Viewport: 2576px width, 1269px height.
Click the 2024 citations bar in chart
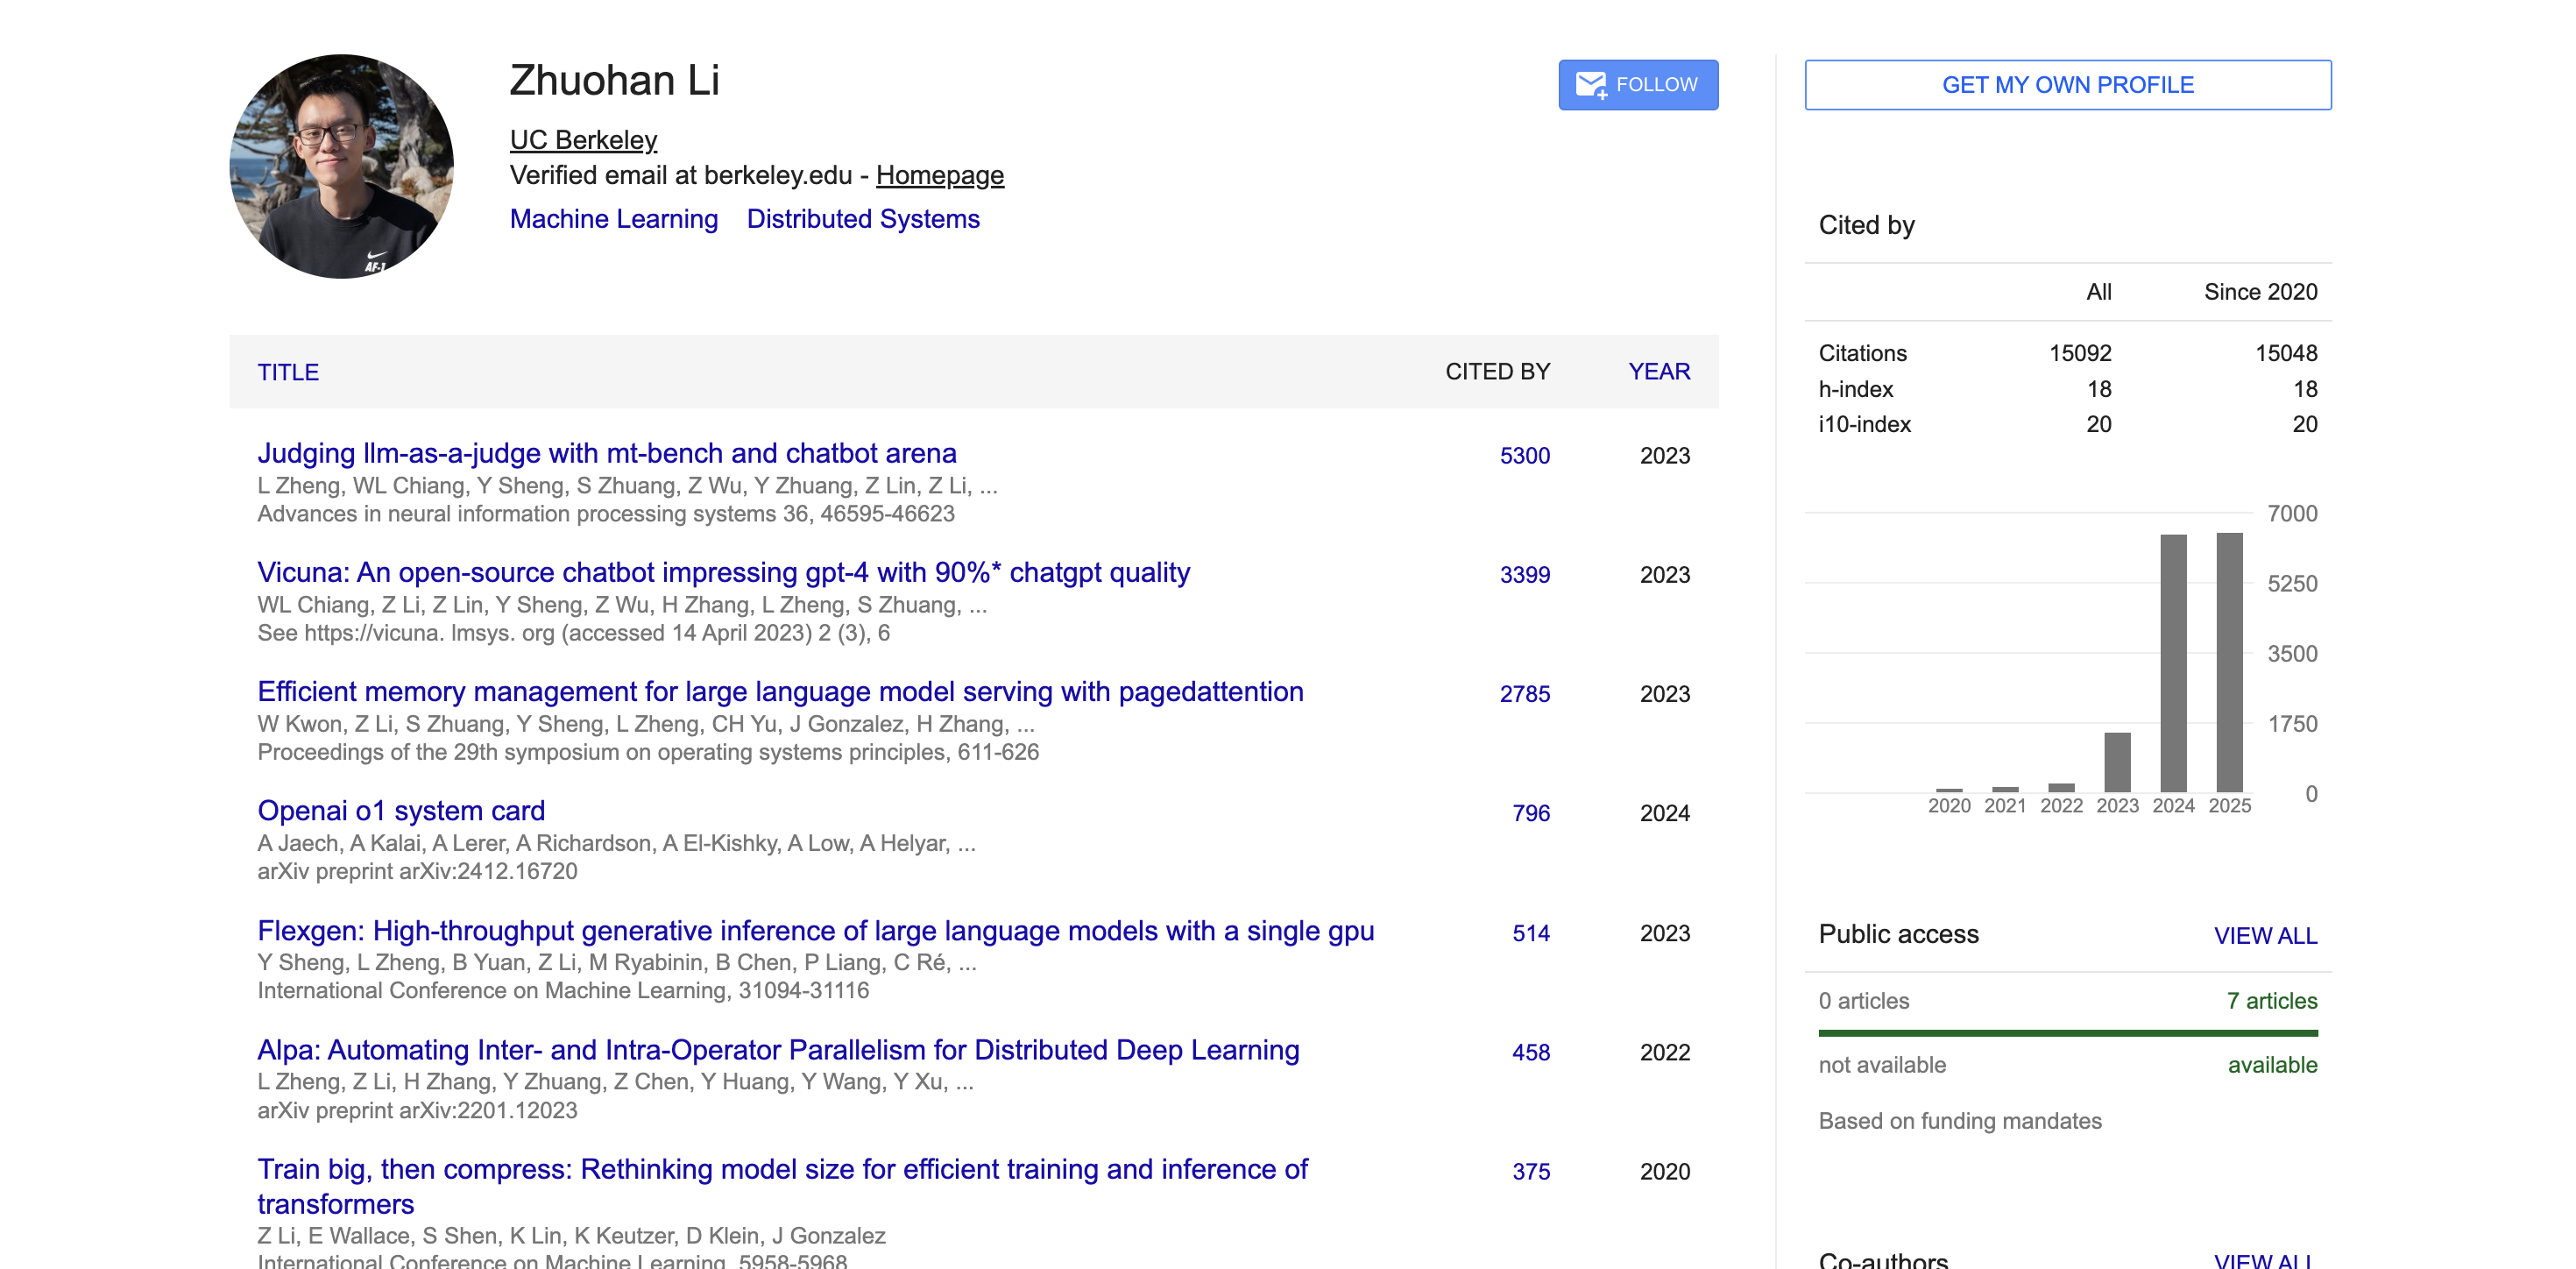click(2172, 663)
